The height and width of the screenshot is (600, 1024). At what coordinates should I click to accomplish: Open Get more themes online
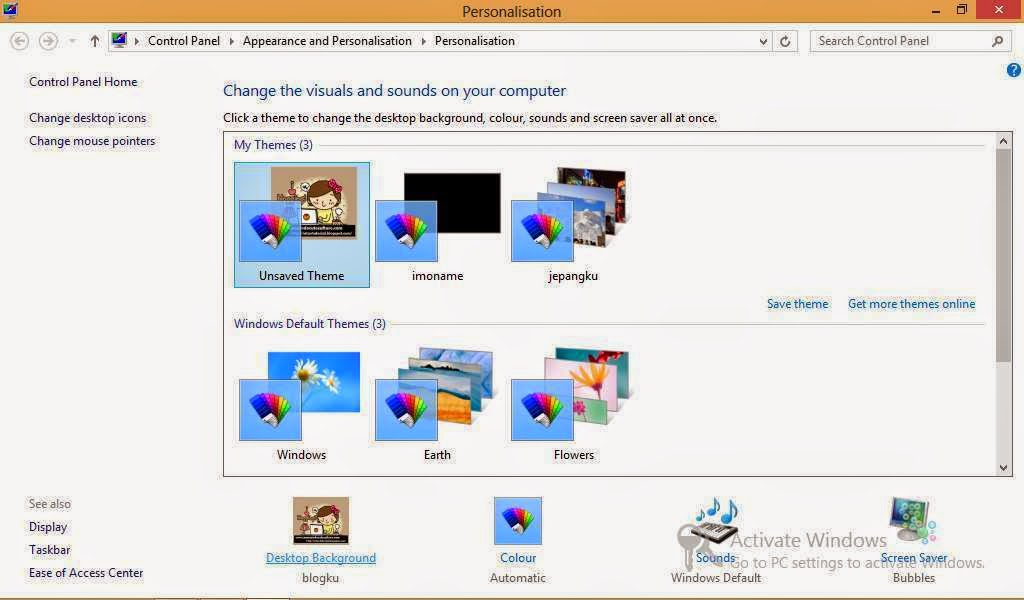pos(911,304)
